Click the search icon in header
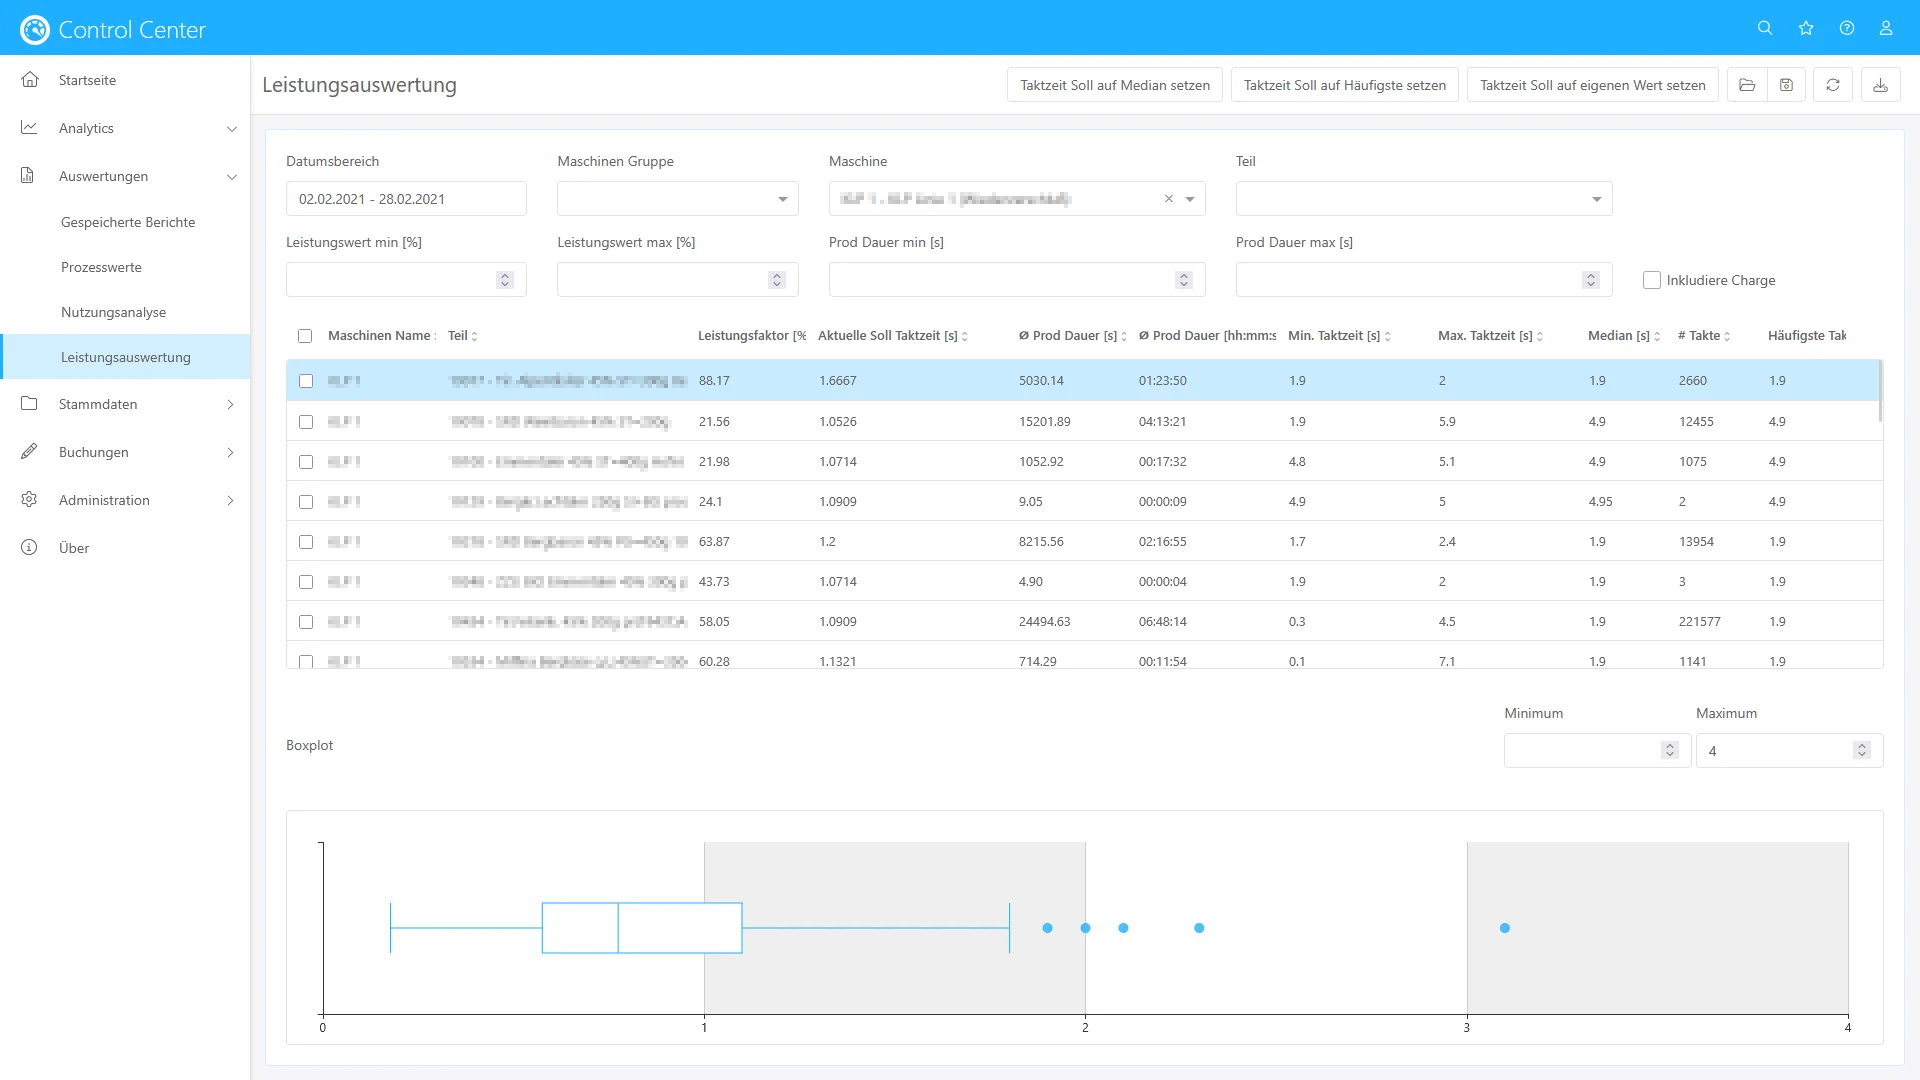Viewport: 1920px width, 1080px height. pos(1765,28)
